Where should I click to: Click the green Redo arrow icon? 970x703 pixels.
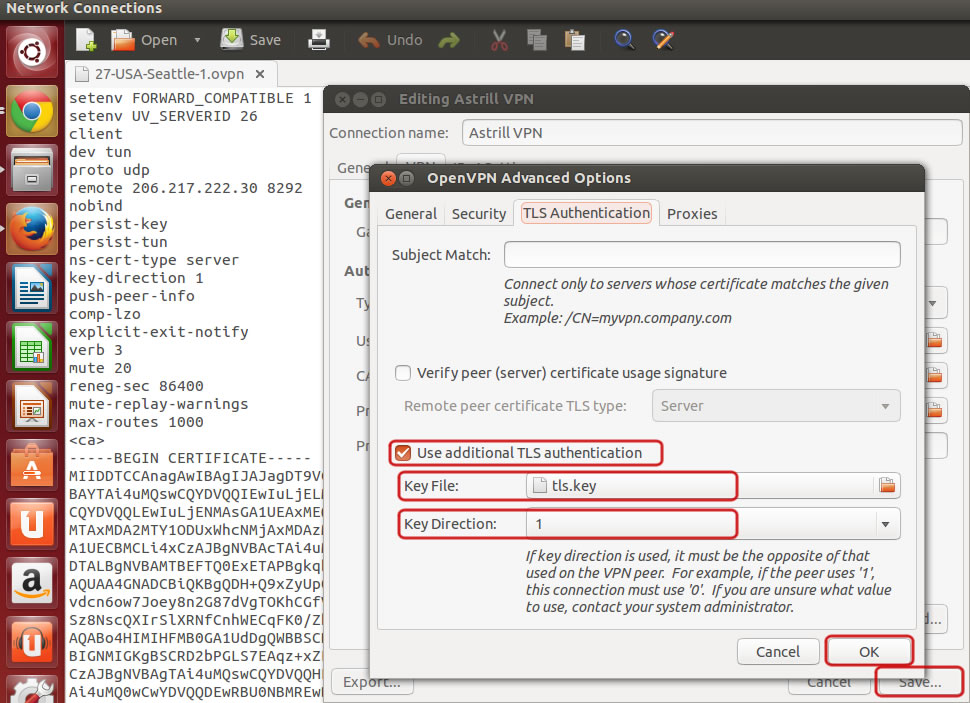tap(449, 41)
